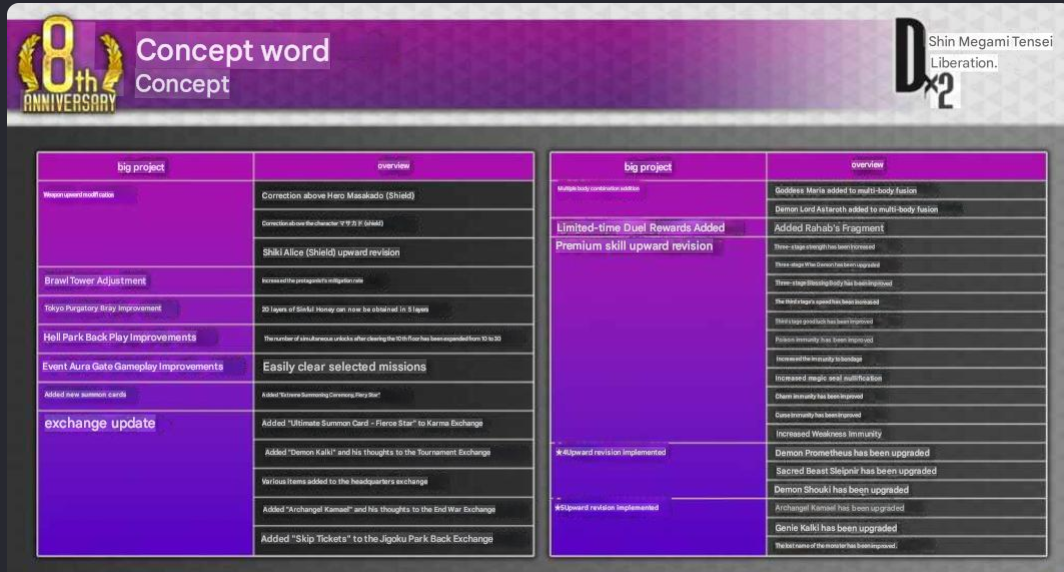This screenshot has height=572, width=1064.
Task: Select 'Correction above Hero Masakado (Shield)' cell
Action: pyautogui.click(x=338, y=196)
